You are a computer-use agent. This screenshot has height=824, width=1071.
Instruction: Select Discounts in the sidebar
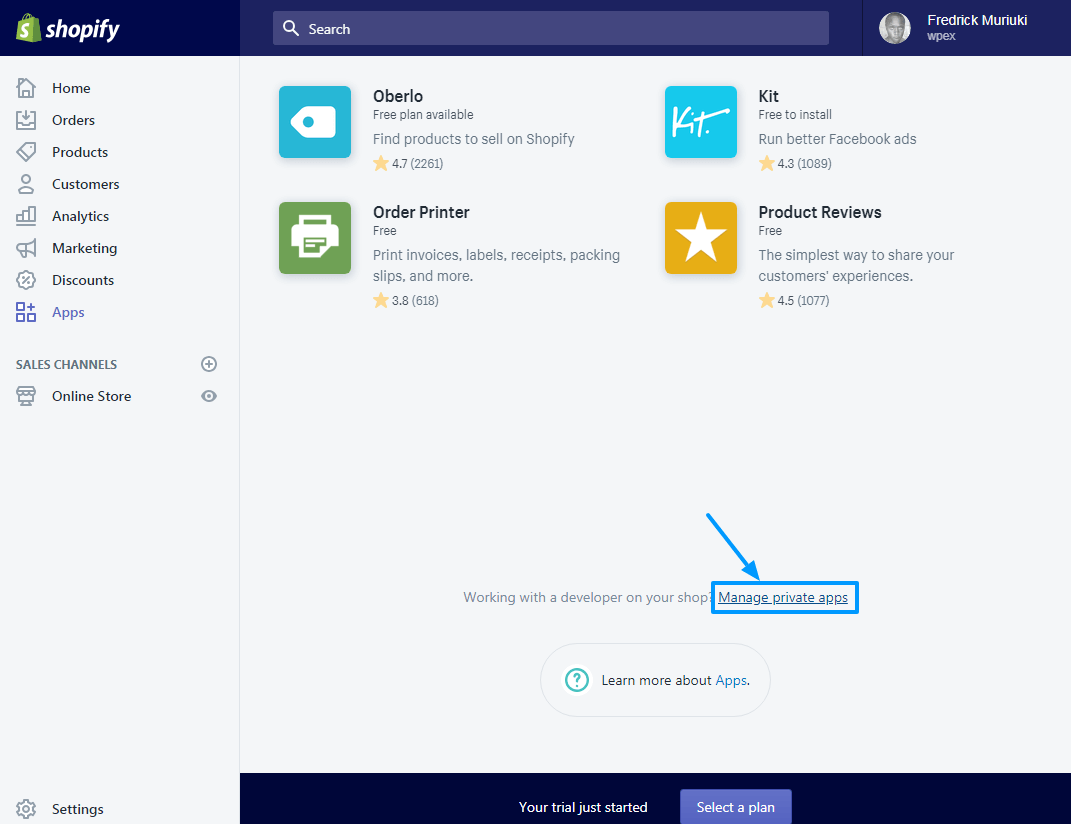point(82,280)
